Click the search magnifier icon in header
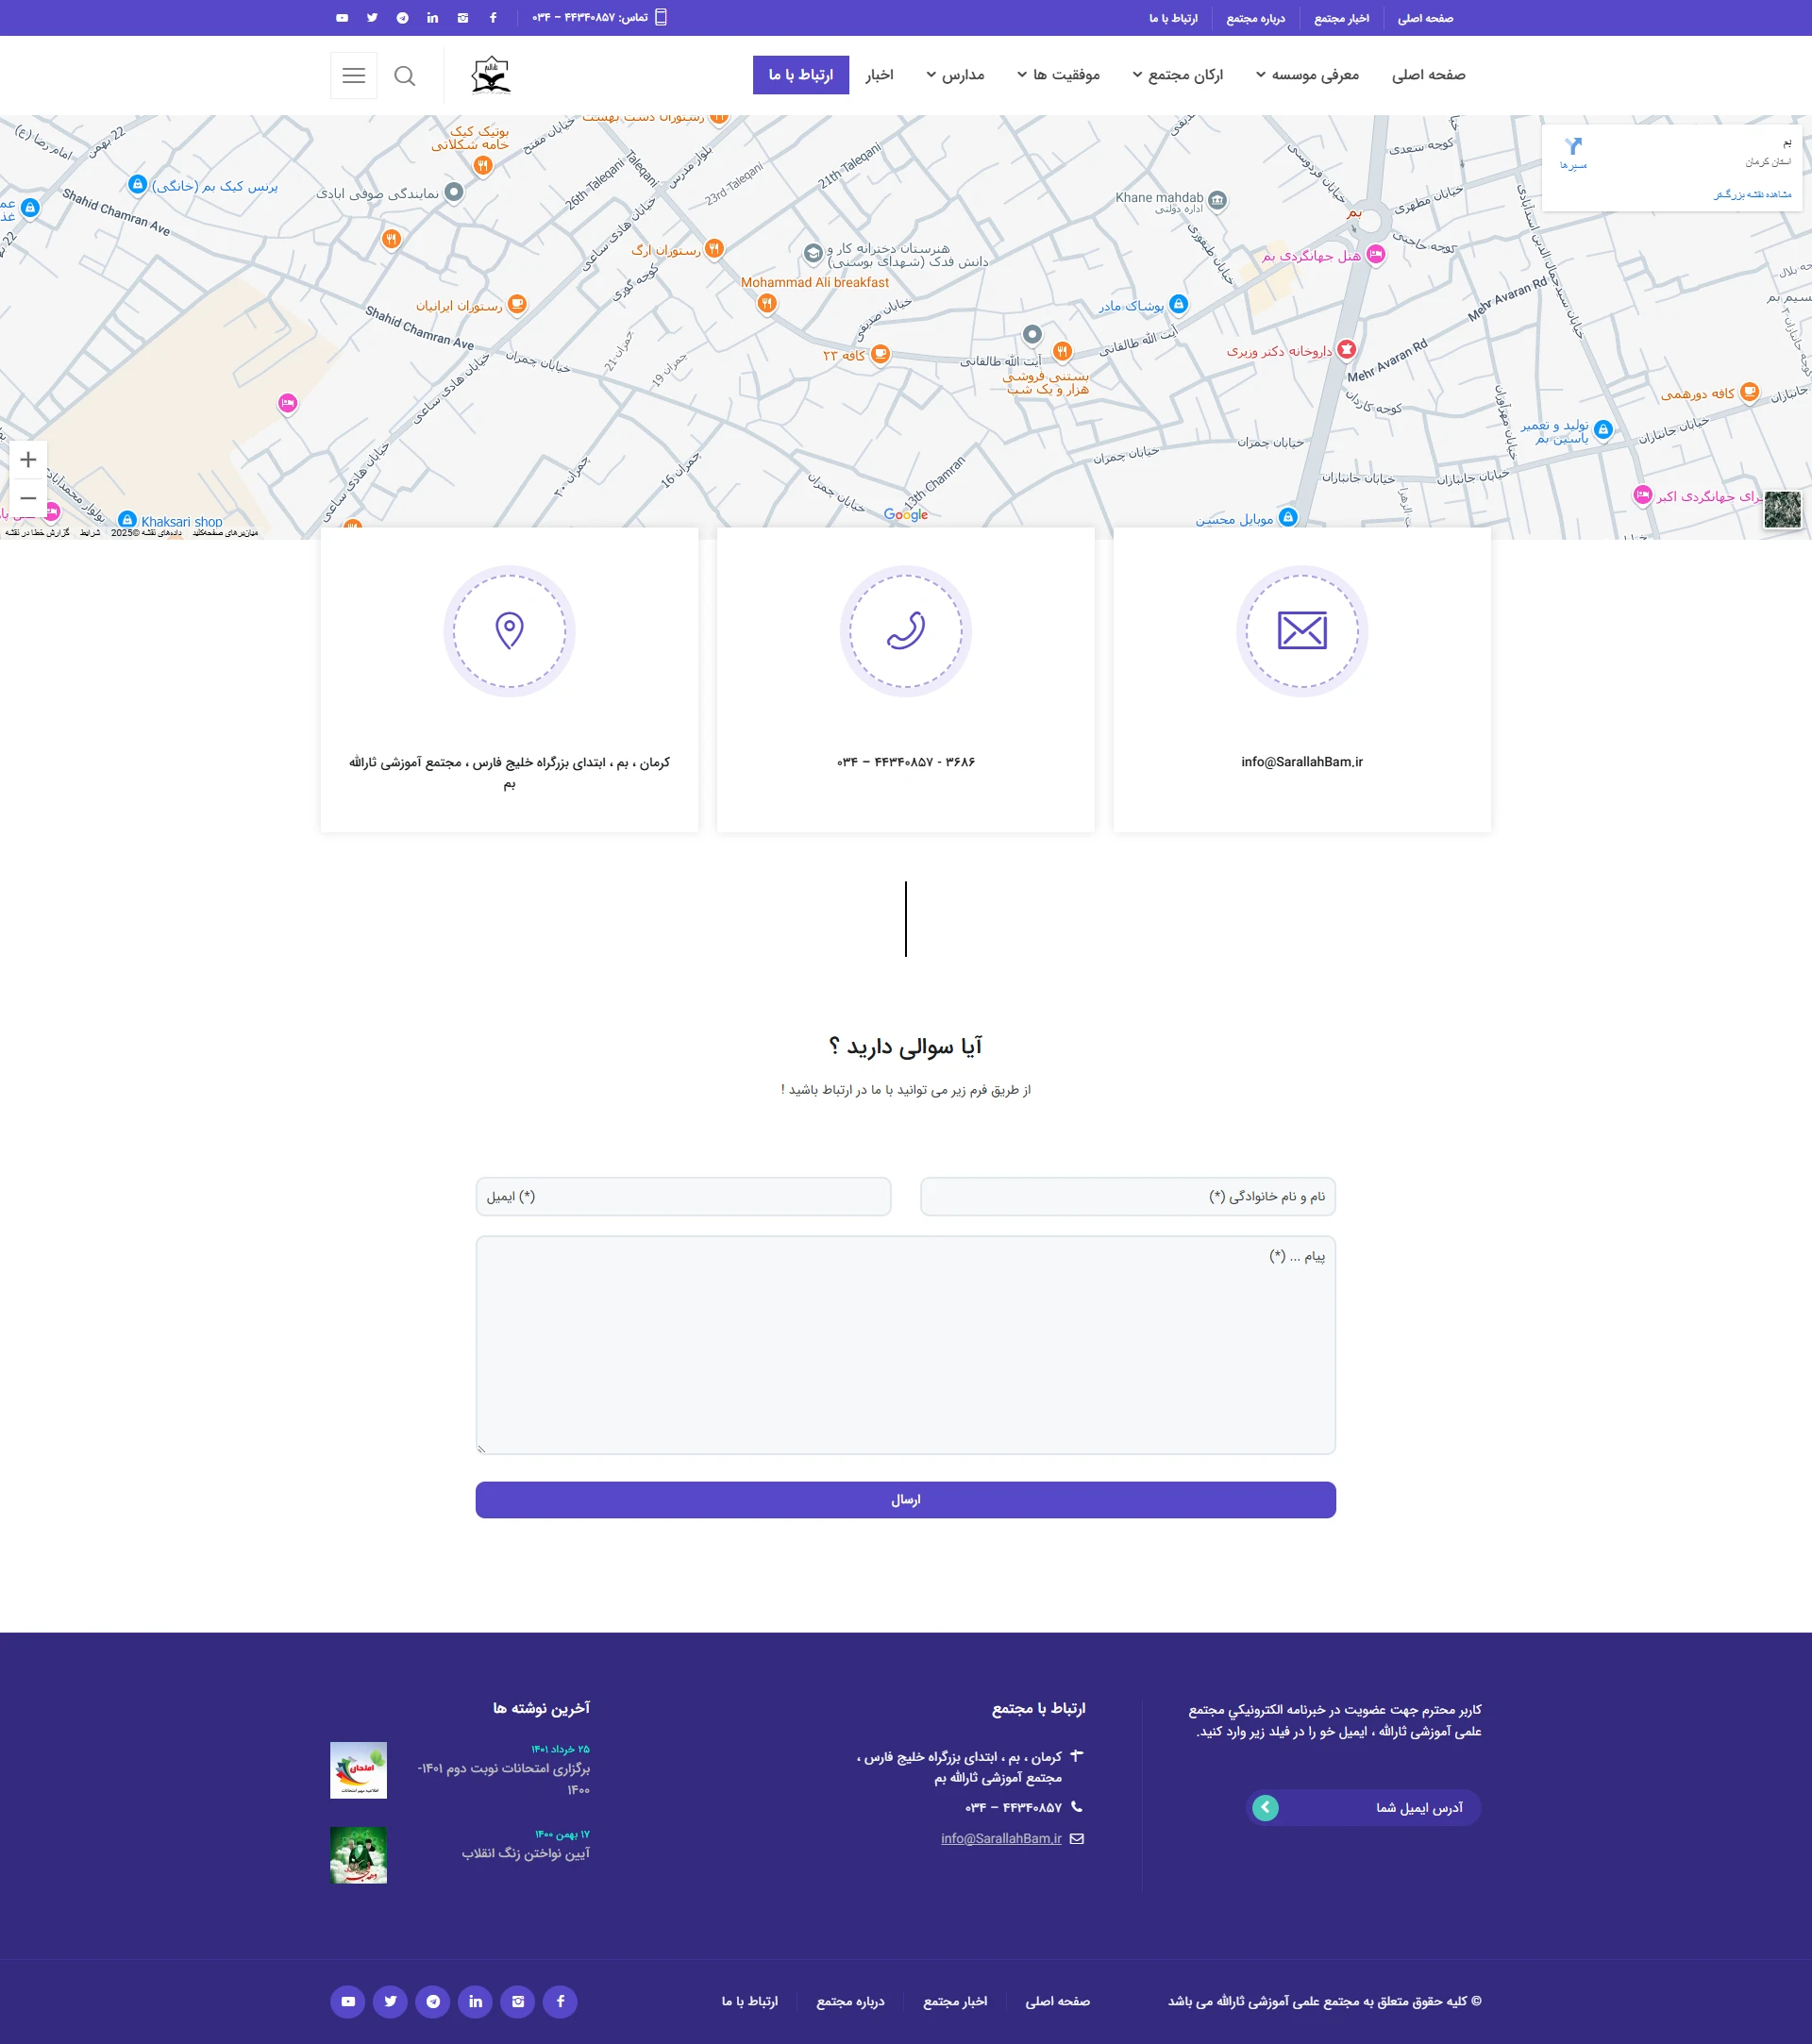This screenshot has height=2044, width=1812. 404,76
